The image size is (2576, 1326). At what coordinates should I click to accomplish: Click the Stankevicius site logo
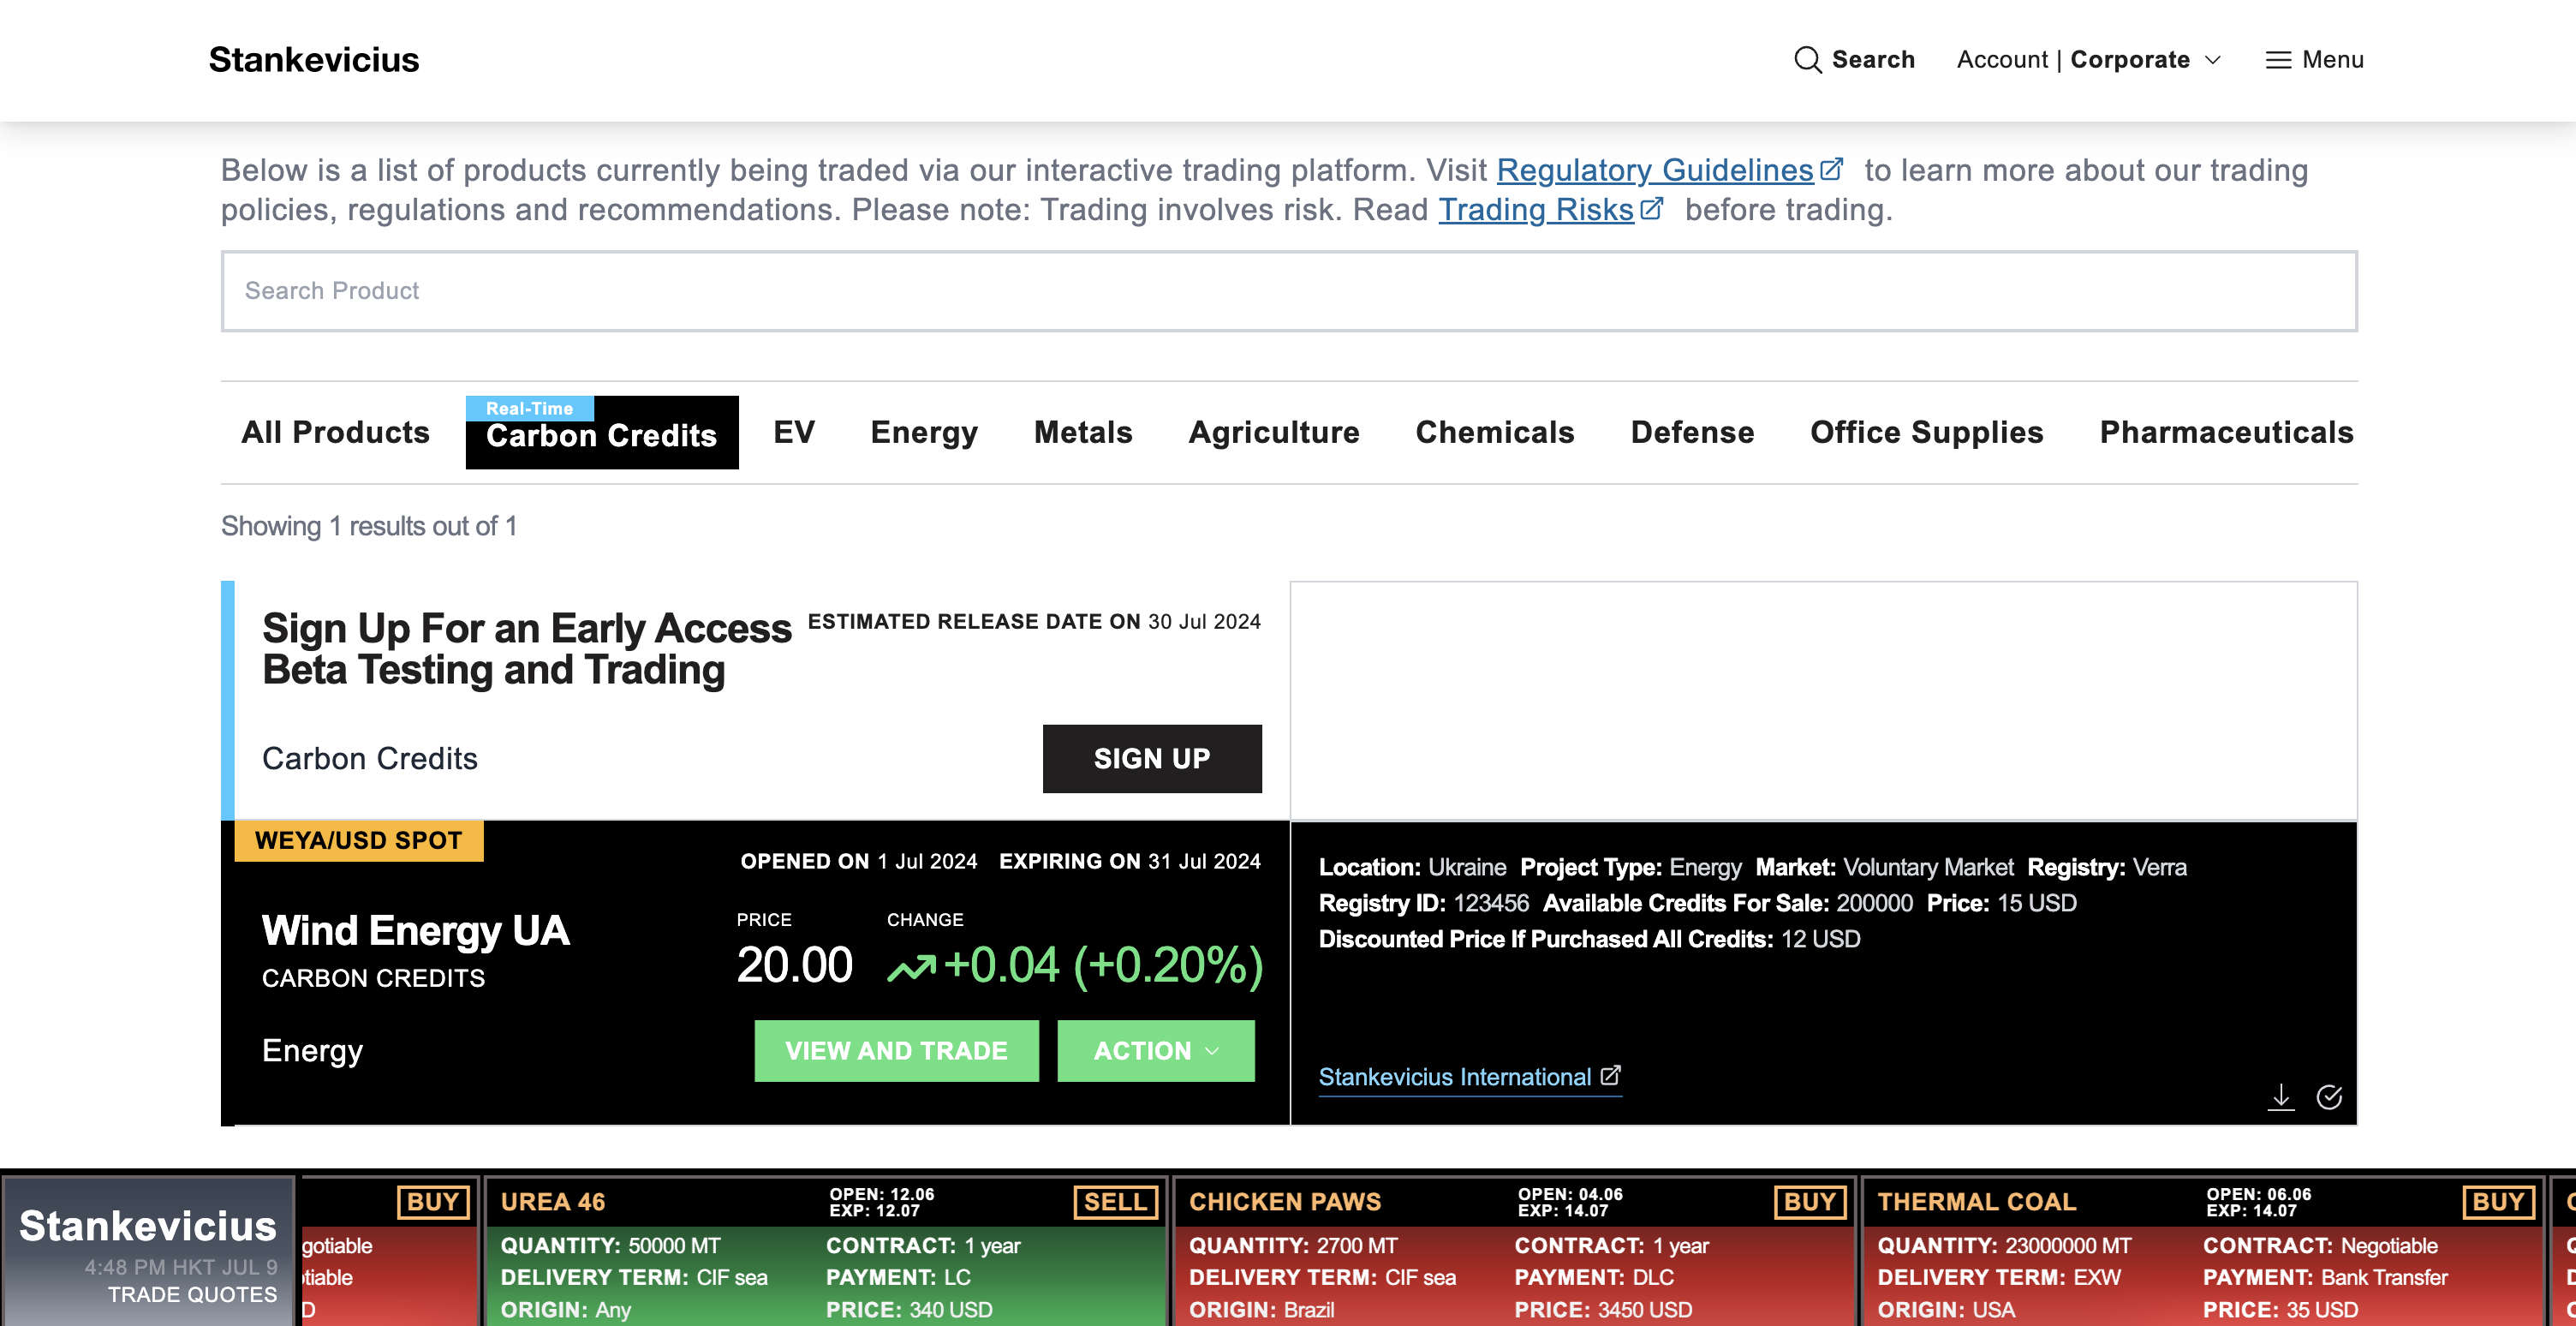pos(314,60)
